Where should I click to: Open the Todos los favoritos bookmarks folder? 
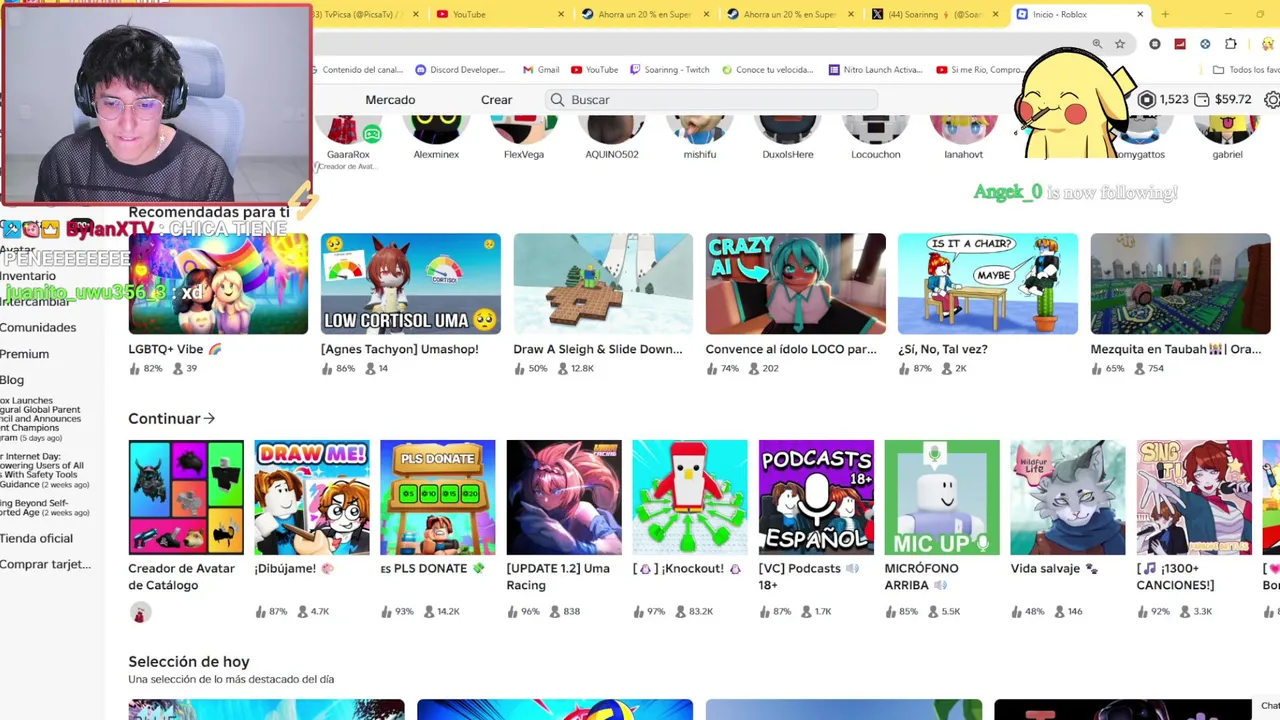(x=1246, y=70)
